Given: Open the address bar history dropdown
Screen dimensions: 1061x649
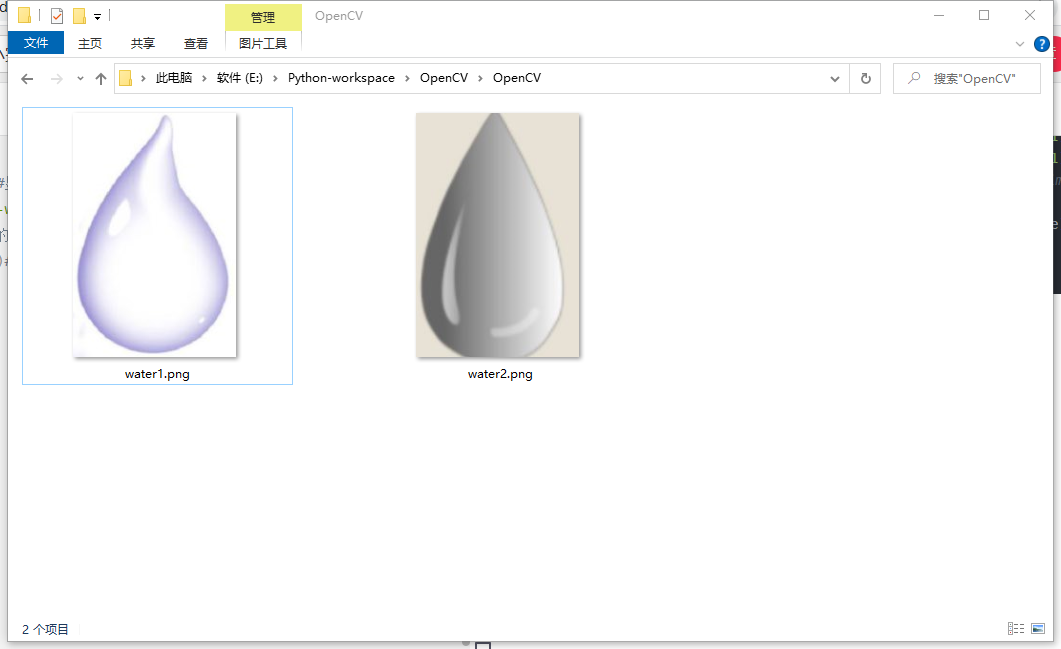Looking at the screenshot, I should point(835,79).
